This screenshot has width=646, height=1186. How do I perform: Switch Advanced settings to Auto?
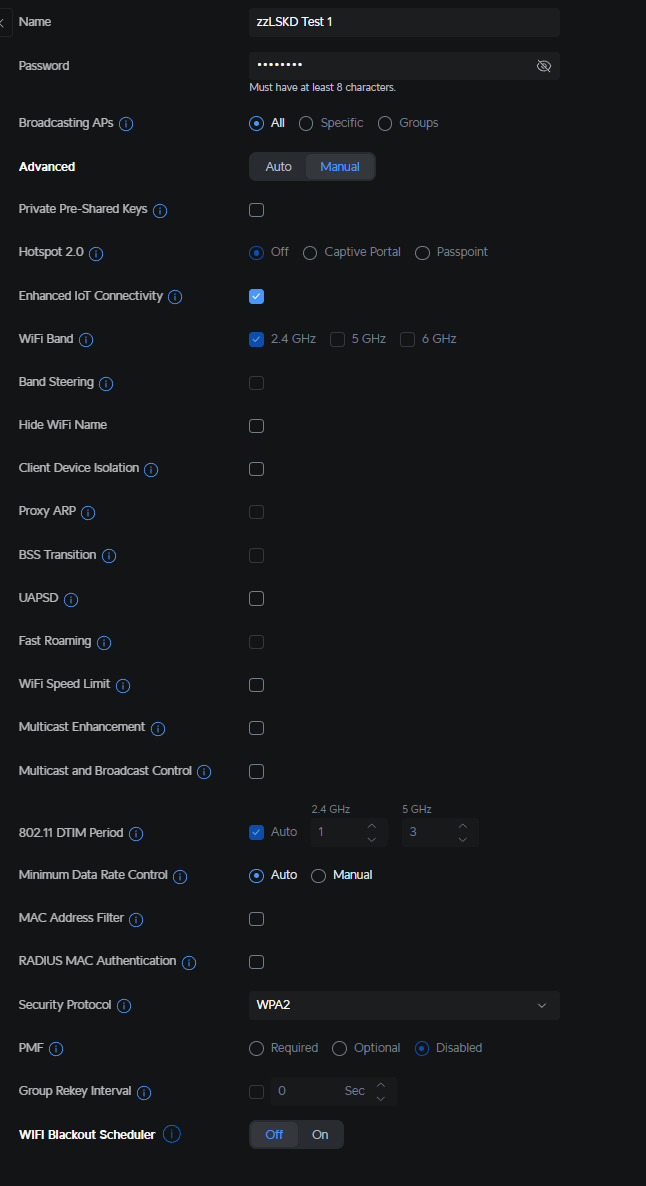coord(278,167)
